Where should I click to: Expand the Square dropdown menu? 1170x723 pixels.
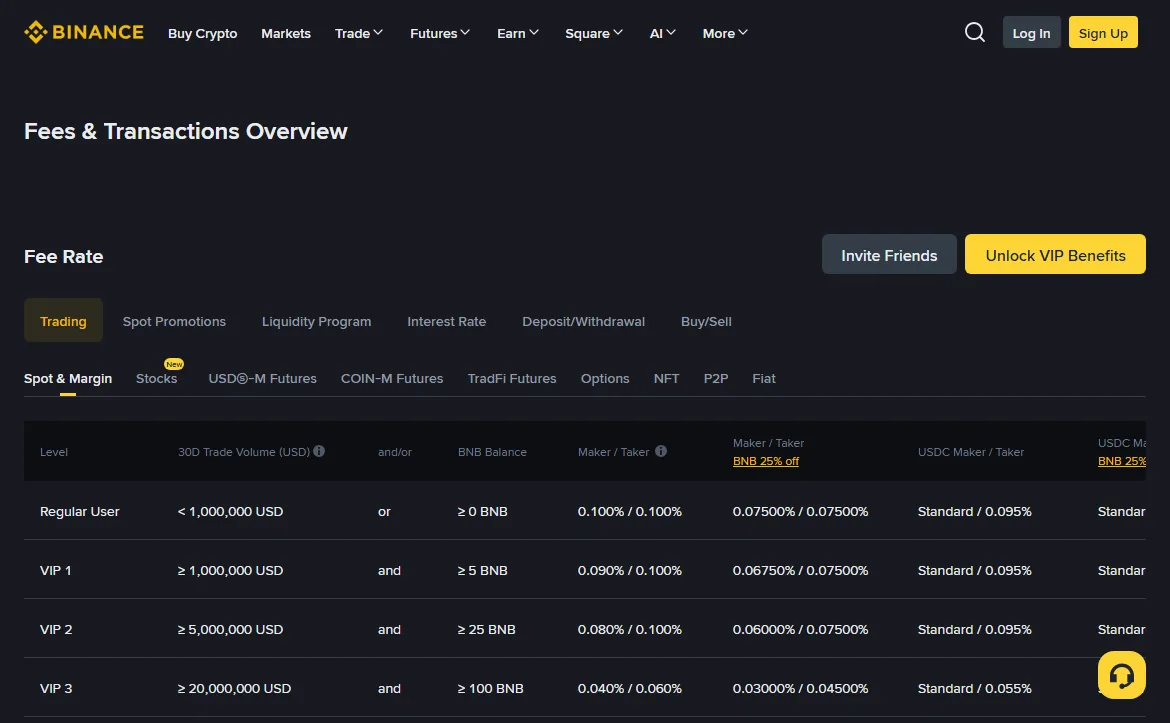pos(594,33)
